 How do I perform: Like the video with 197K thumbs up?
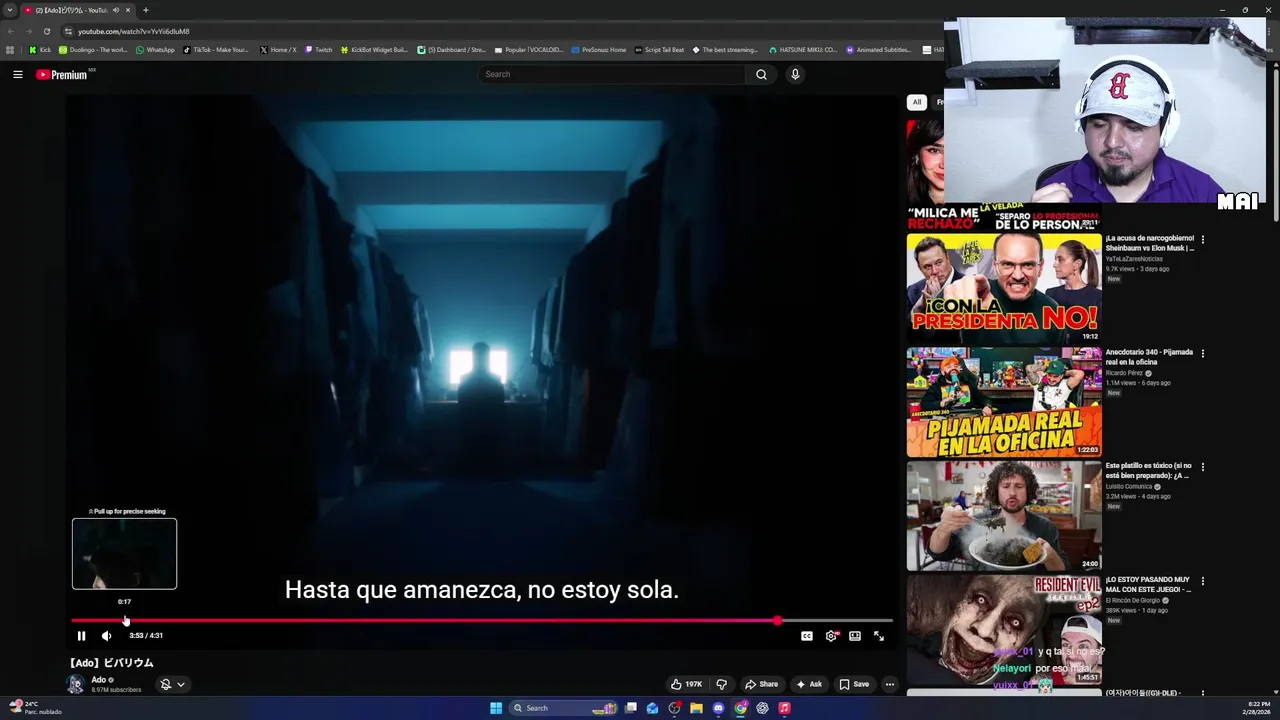point(687,684)
